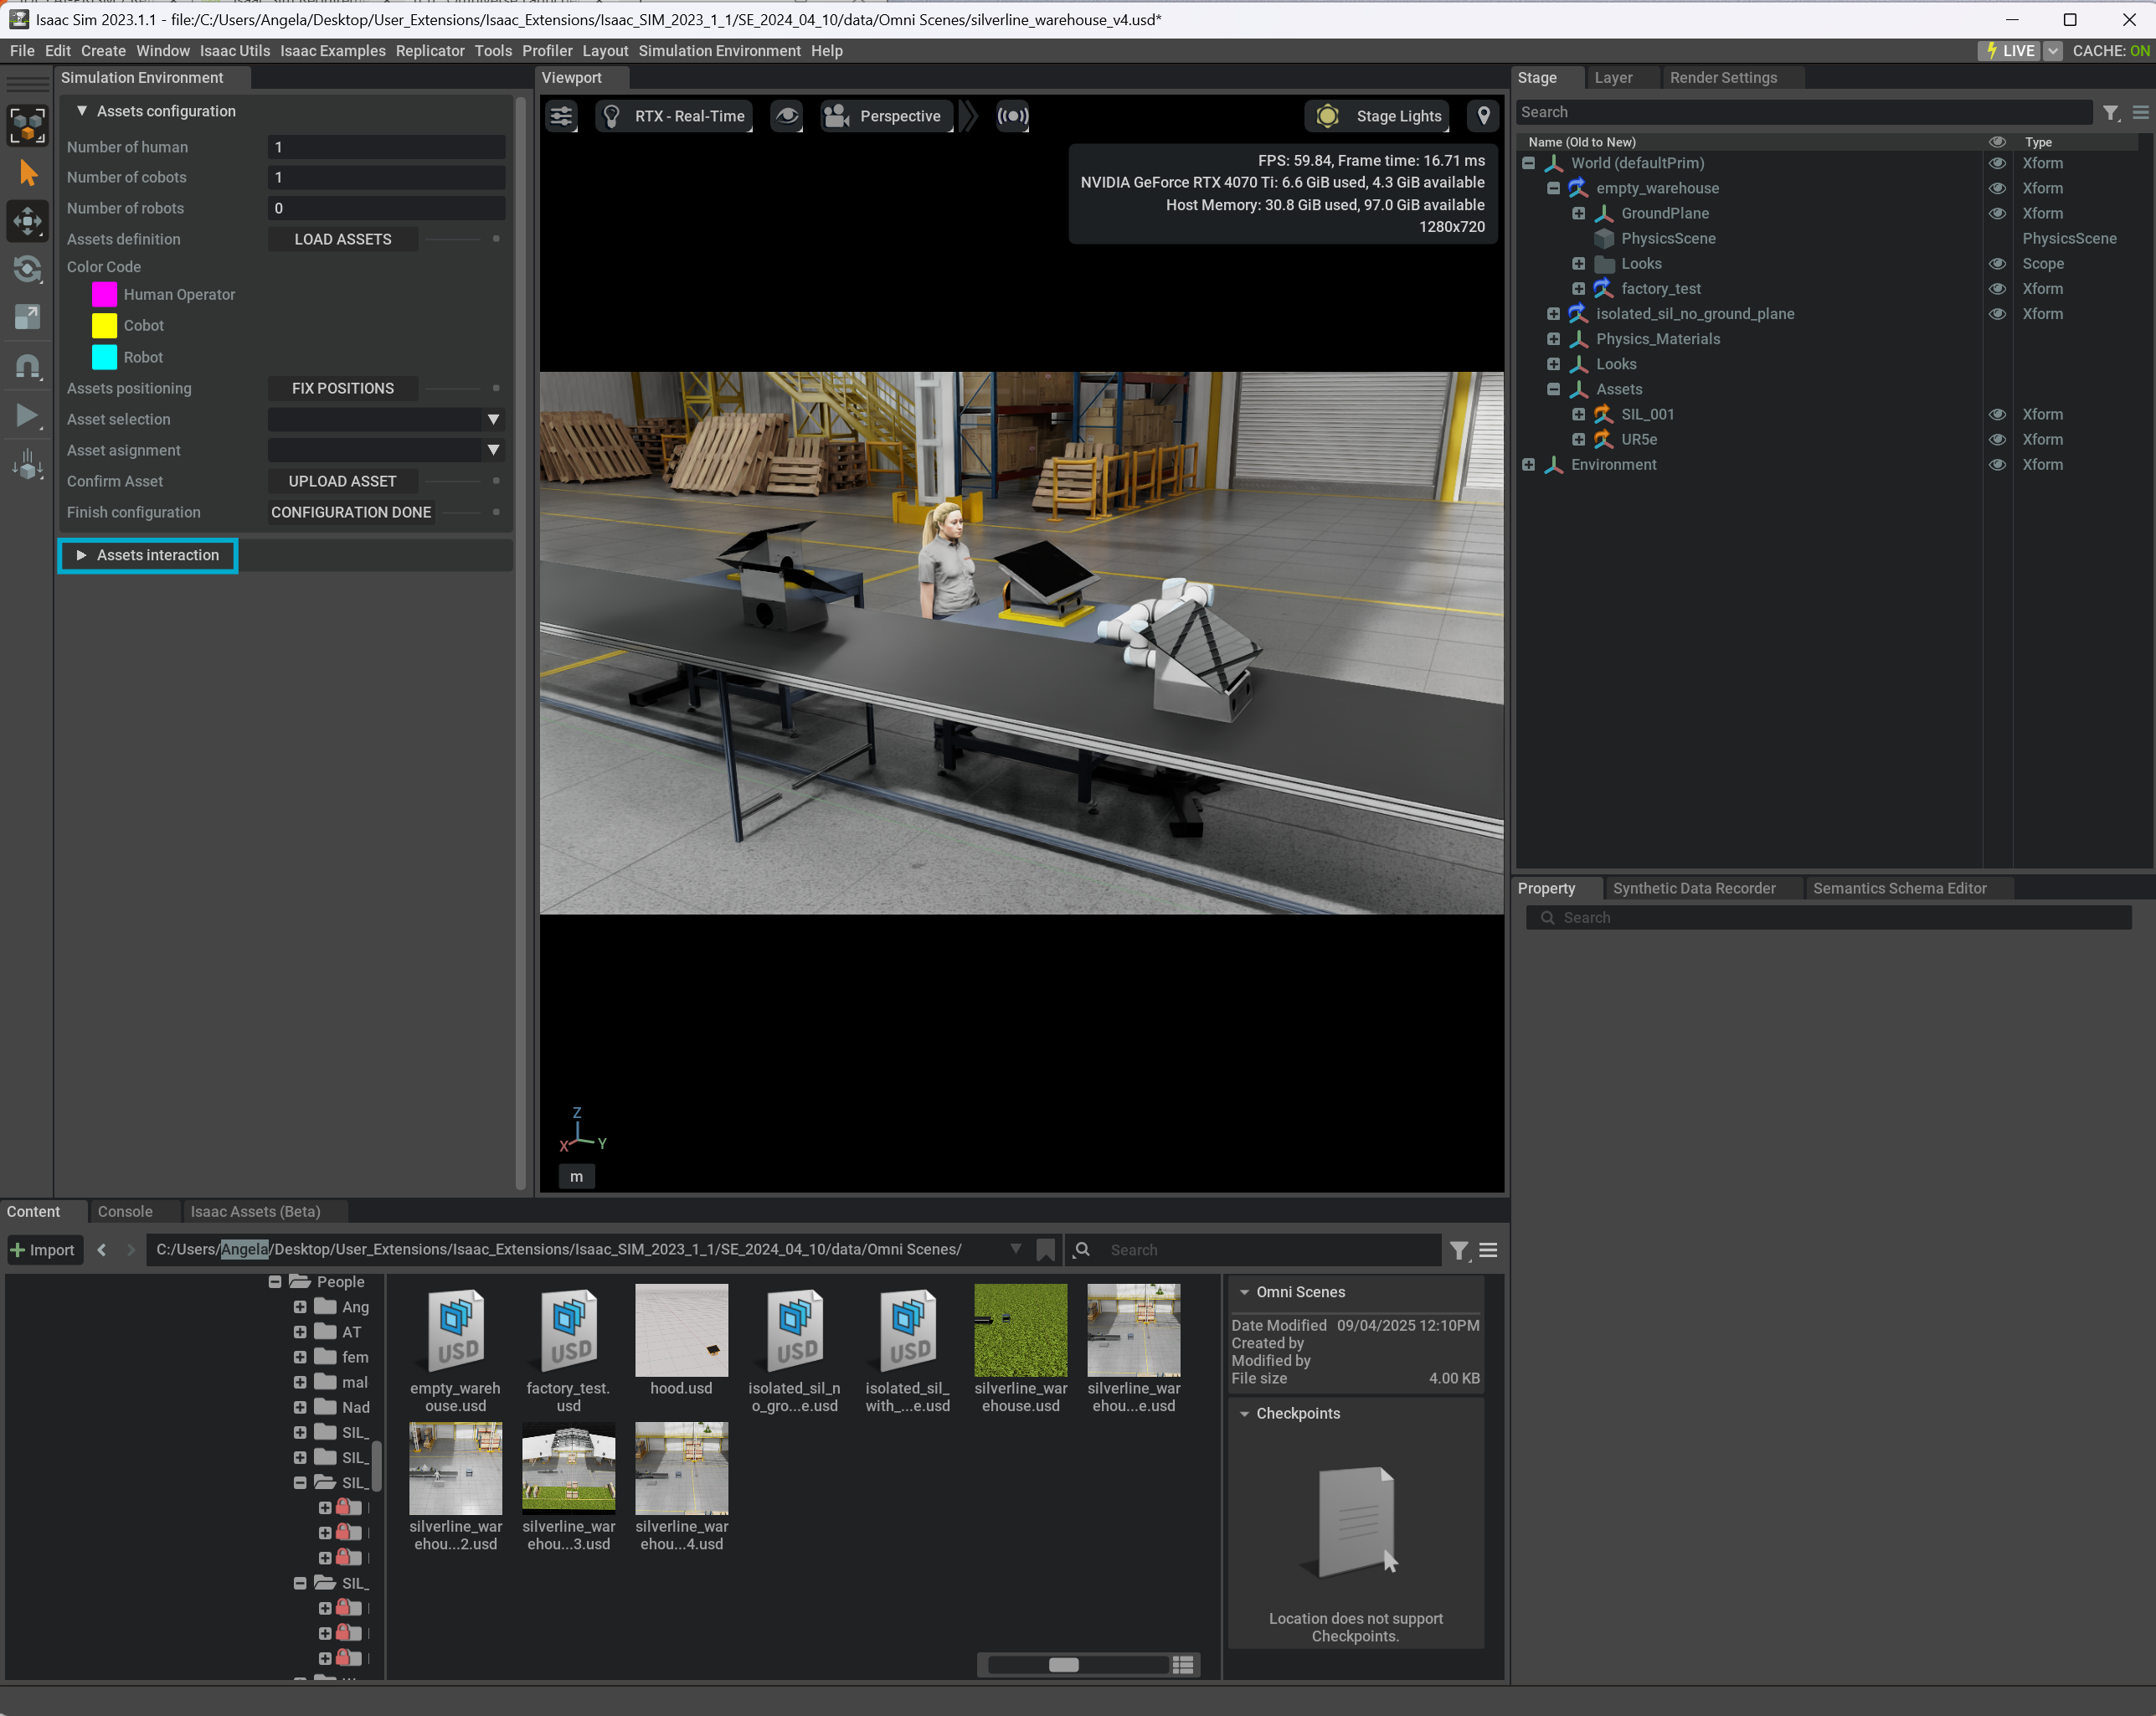Open the Replicator menu

click(429, 51)
